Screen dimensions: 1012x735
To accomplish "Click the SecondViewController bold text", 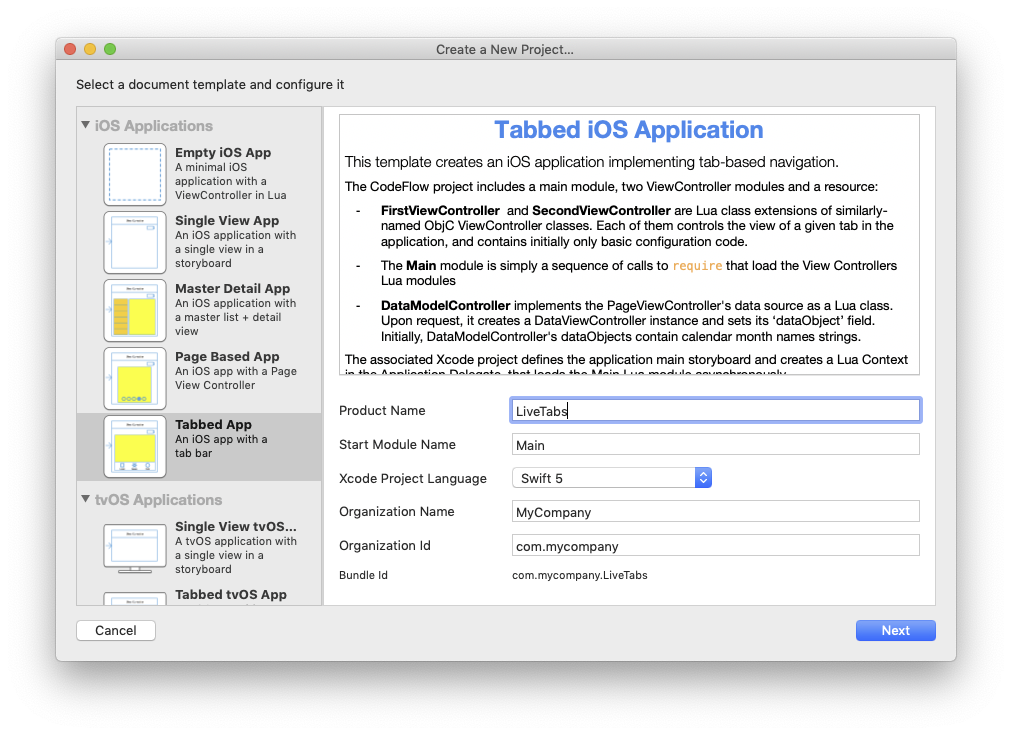I will pyautogui.click(x=602, y=210).
